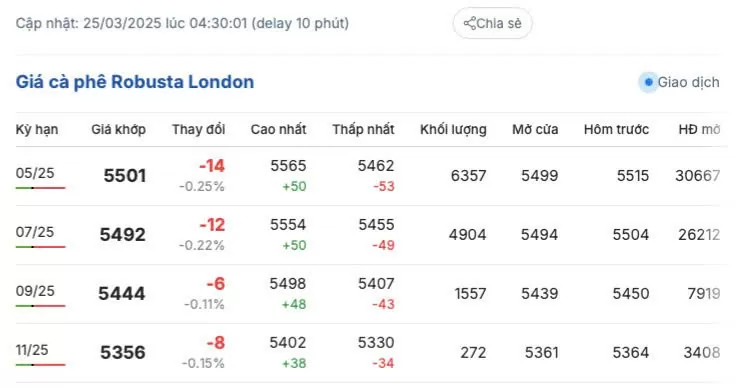Select the Thay đổi column header

tap(198, 129)
